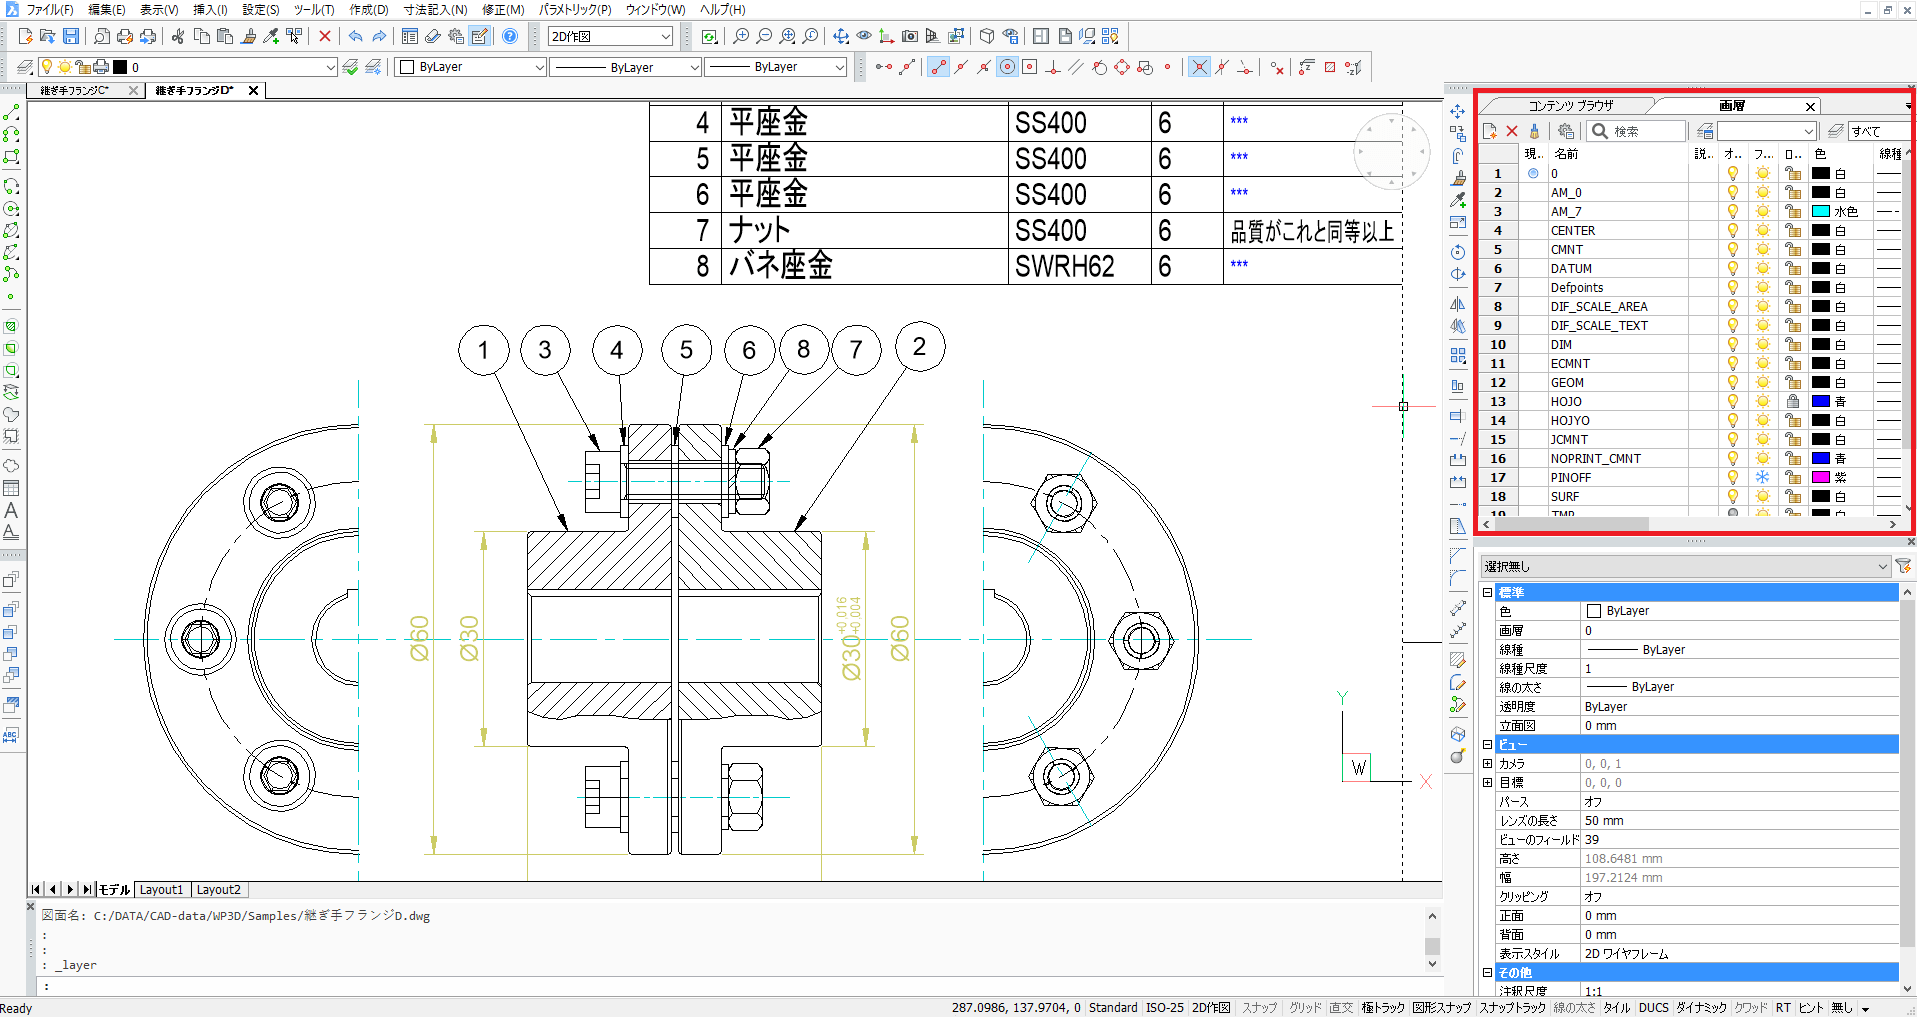Toggle lightbulb on/off for CENTER layer

pyautogui.click(x=1733, y=230)
